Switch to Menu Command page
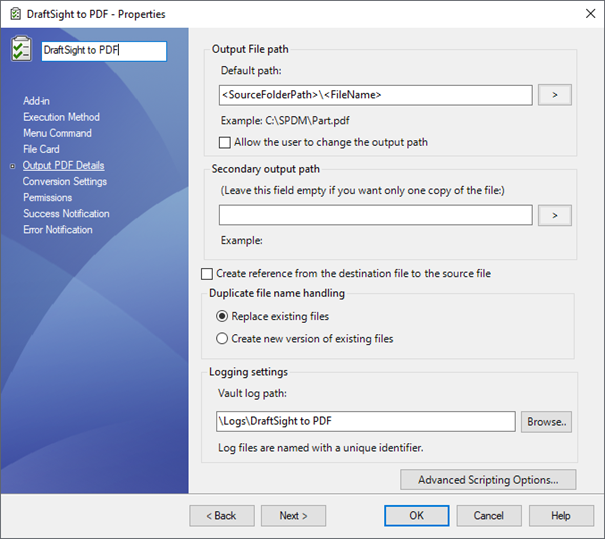Viewport: 605px width, 539px height. pyautogui.click(x=57, y=133)
